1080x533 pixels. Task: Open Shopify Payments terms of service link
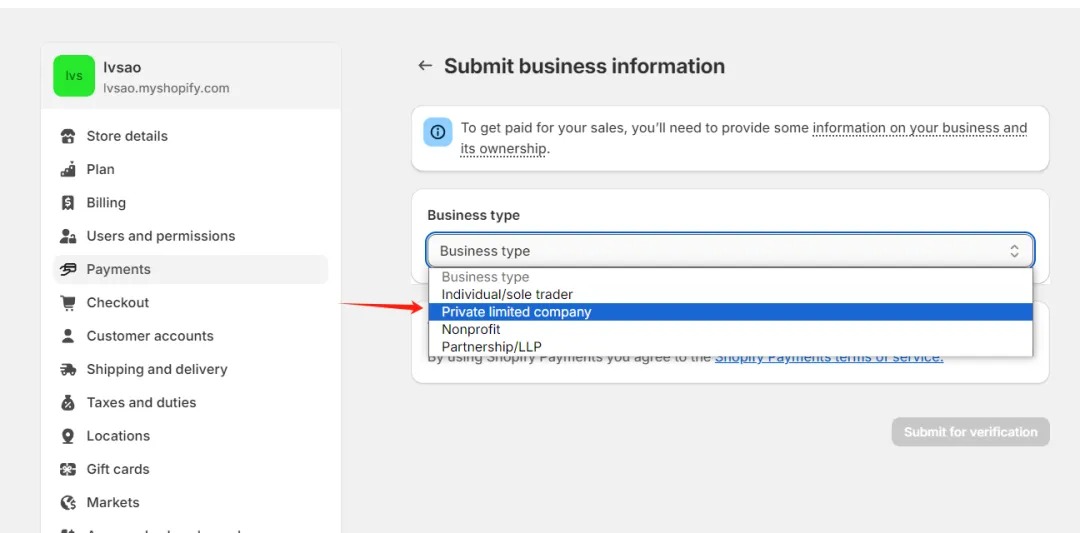(828, 357)
